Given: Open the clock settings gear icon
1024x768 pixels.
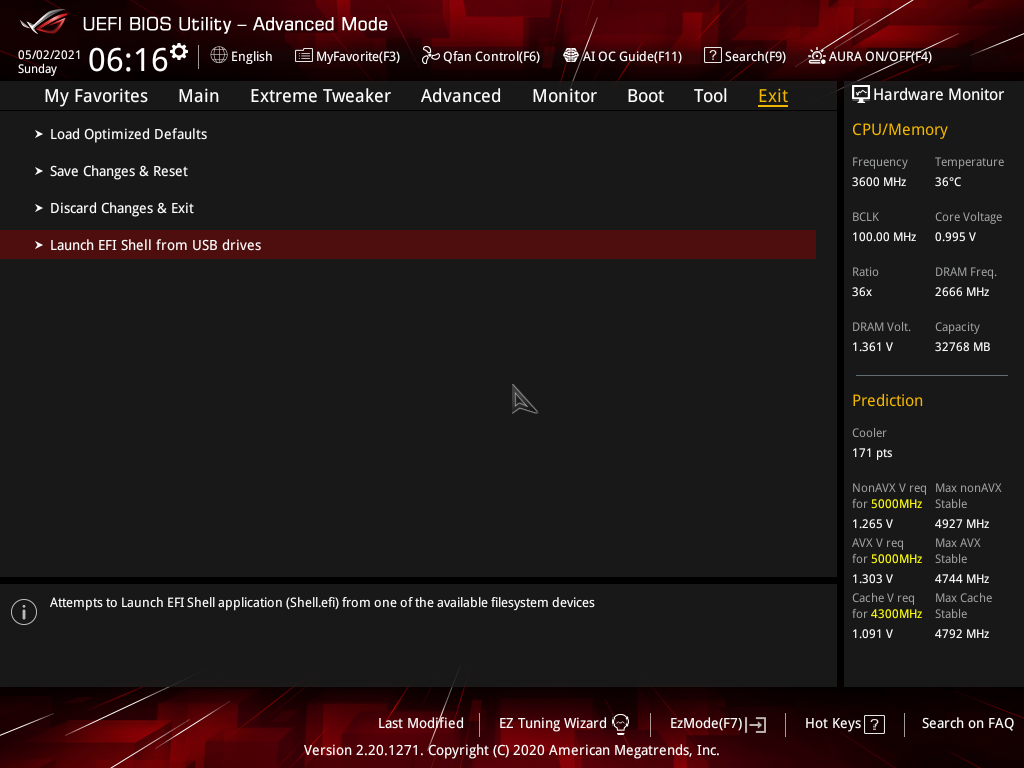Looking at the screenshot, I should (179, 51).
